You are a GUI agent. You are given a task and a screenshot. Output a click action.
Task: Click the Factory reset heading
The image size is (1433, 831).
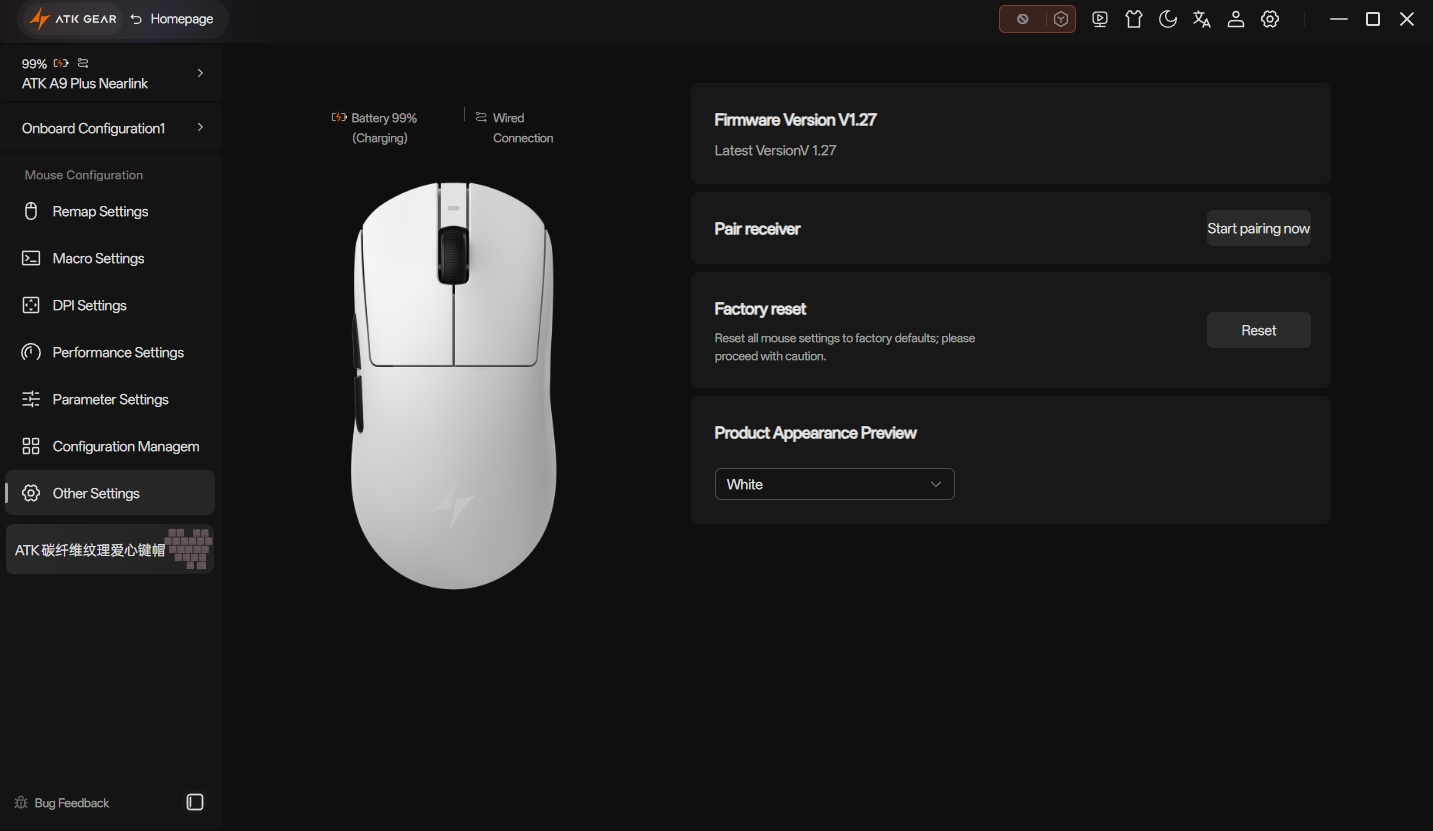760,309
